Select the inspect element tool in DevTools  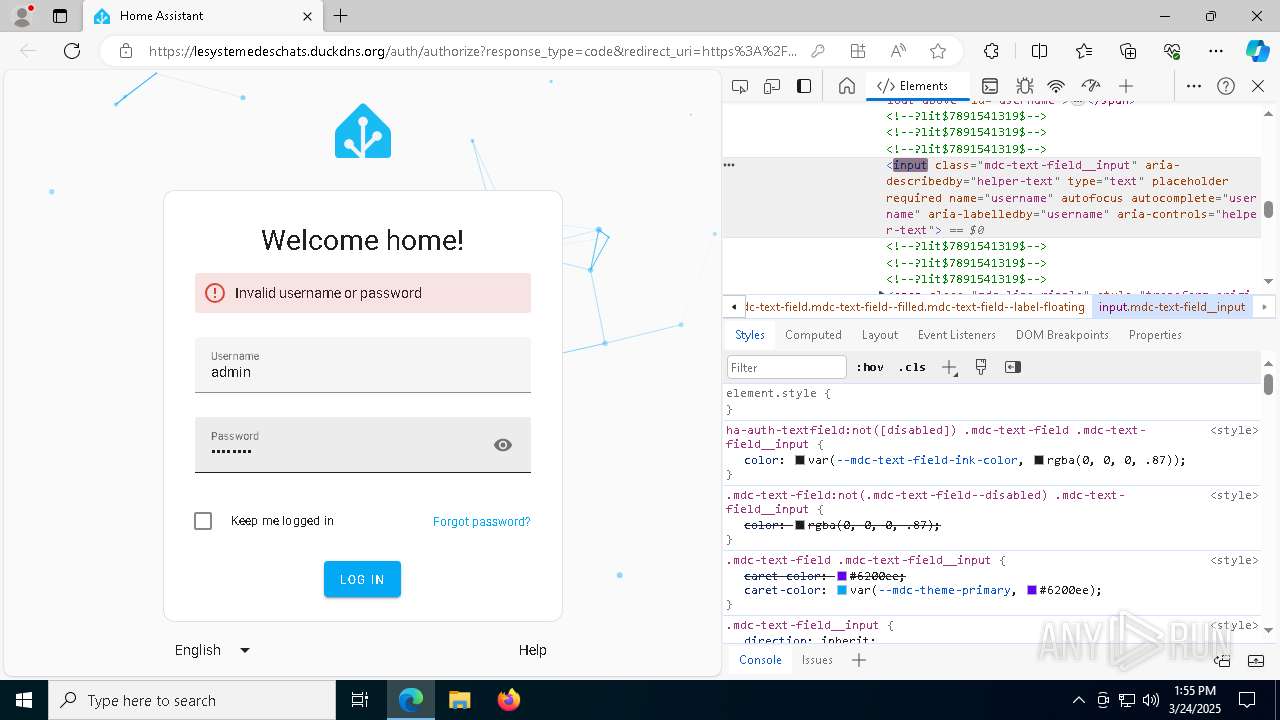click(740, 86)
